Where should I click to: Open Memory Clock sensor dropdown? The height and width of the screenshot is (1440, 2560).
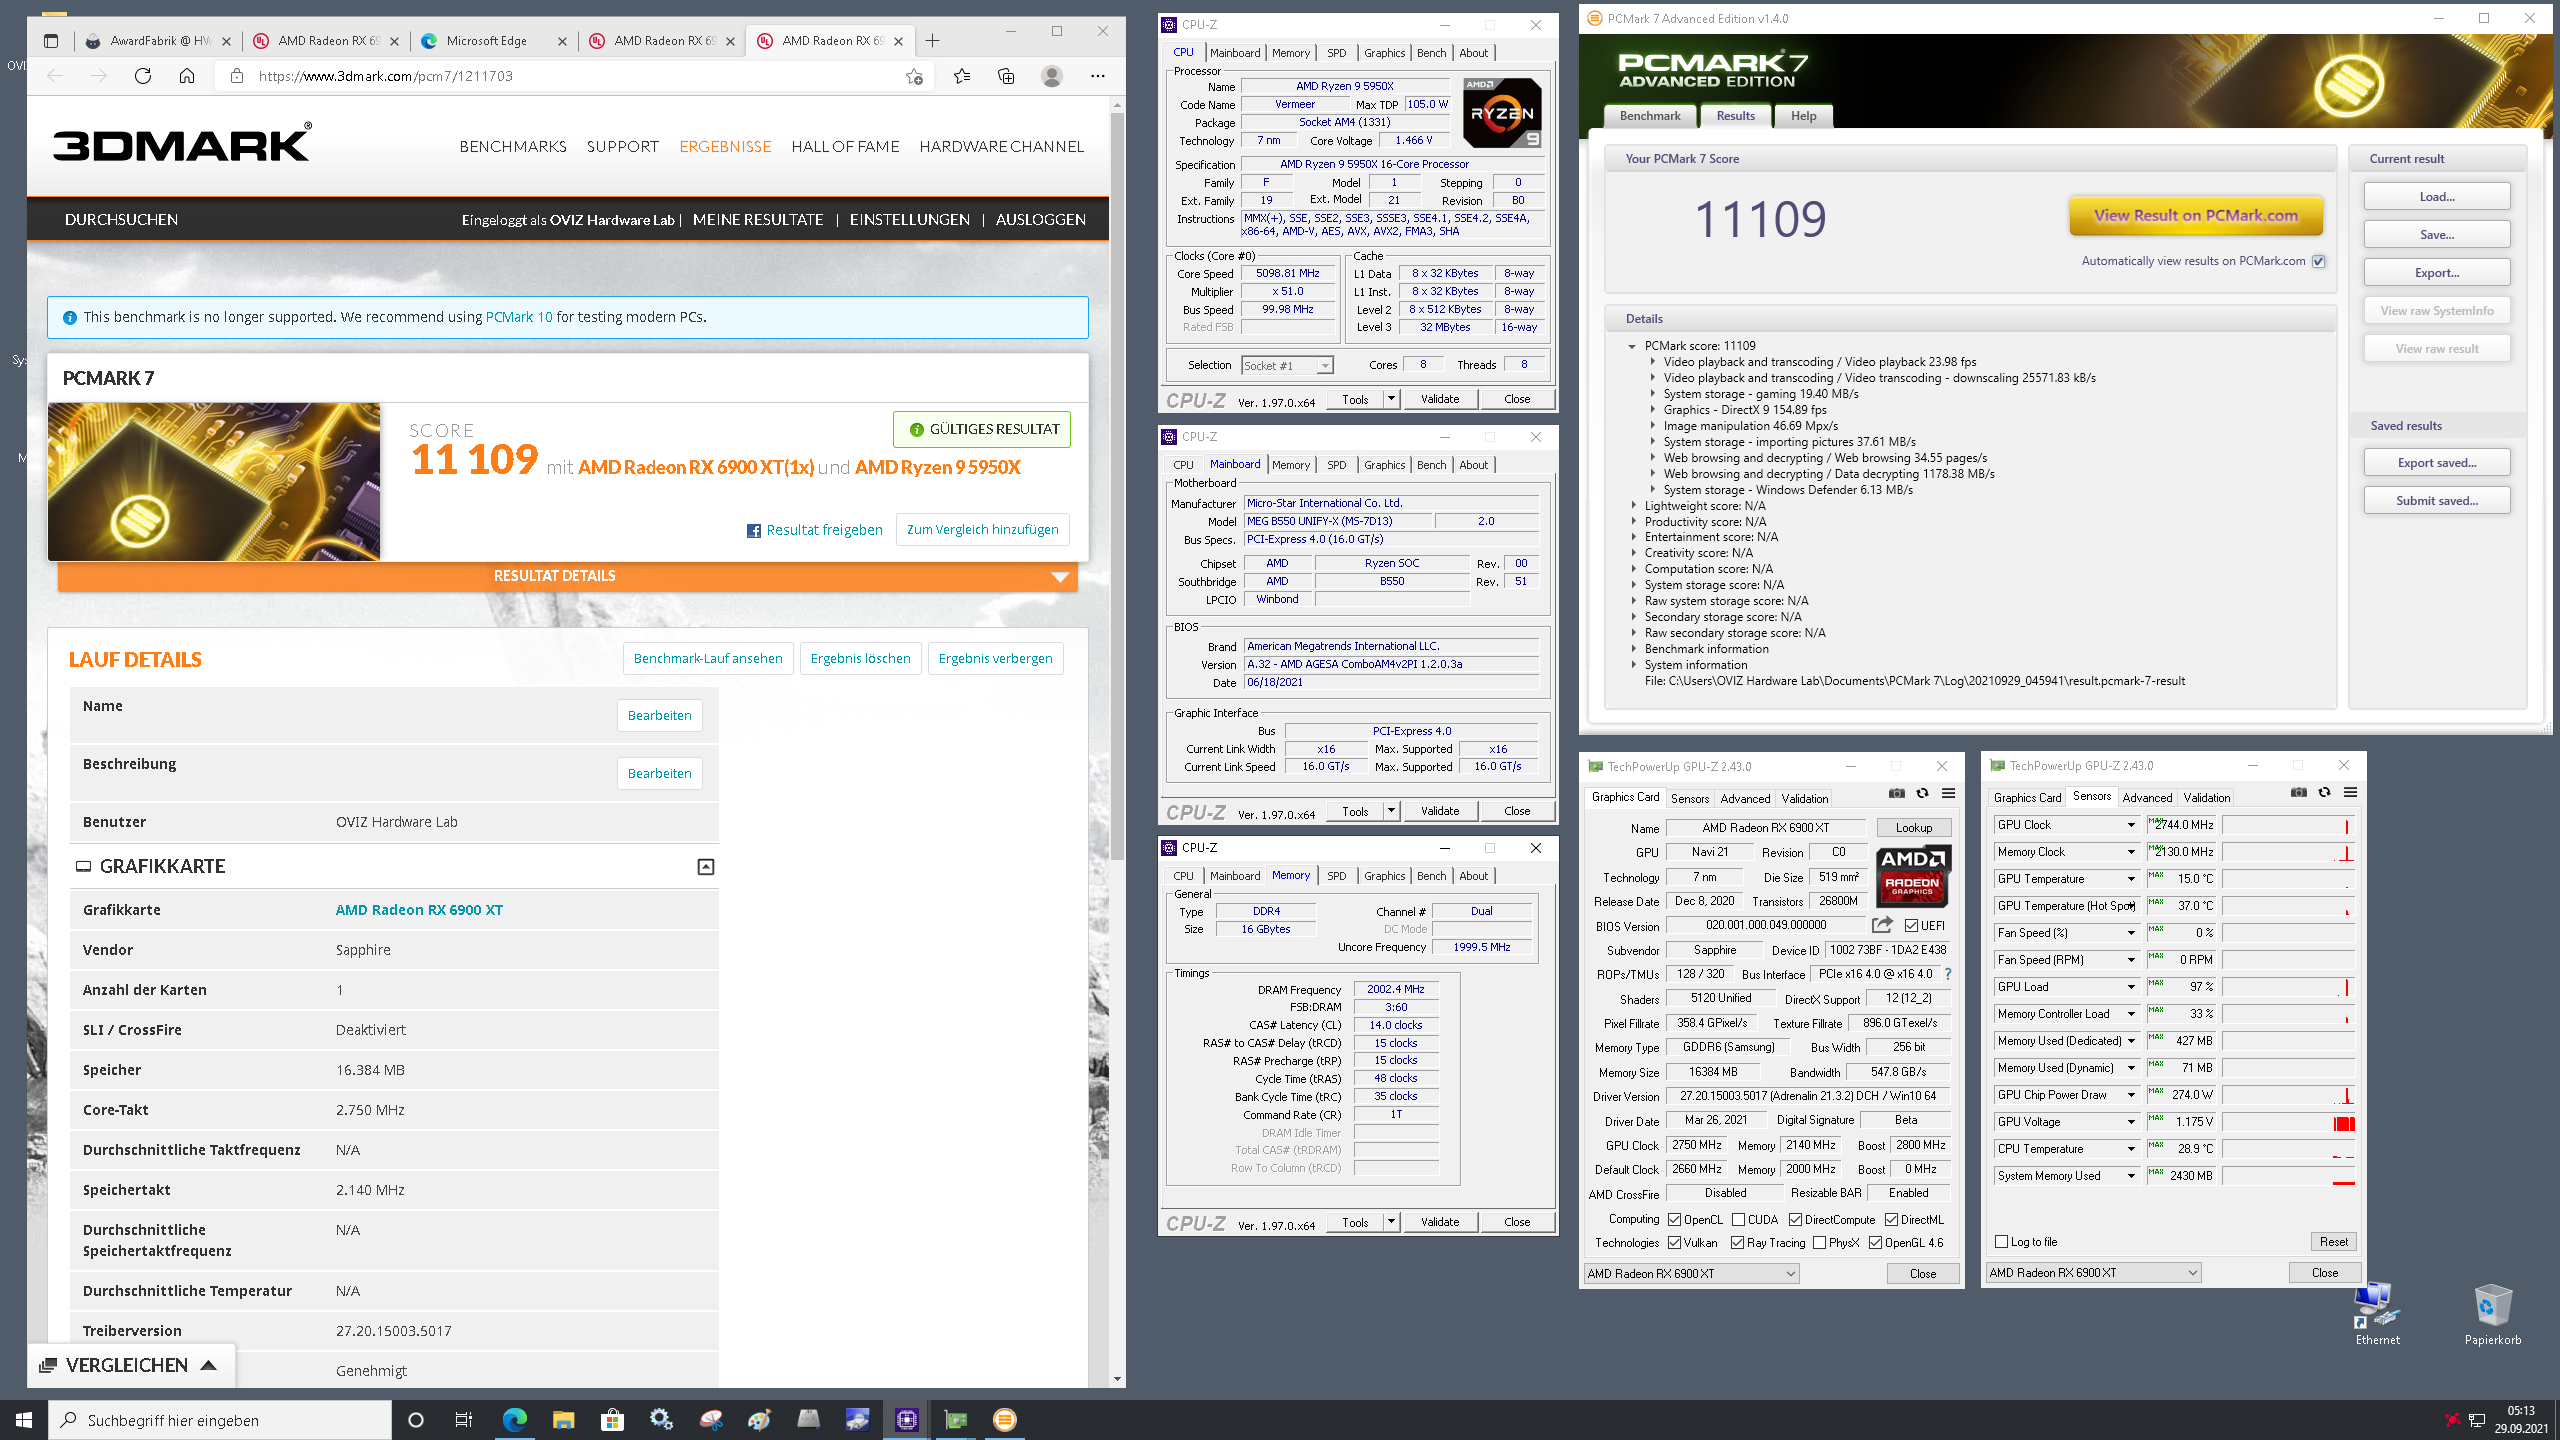[x=2131, y=852]
